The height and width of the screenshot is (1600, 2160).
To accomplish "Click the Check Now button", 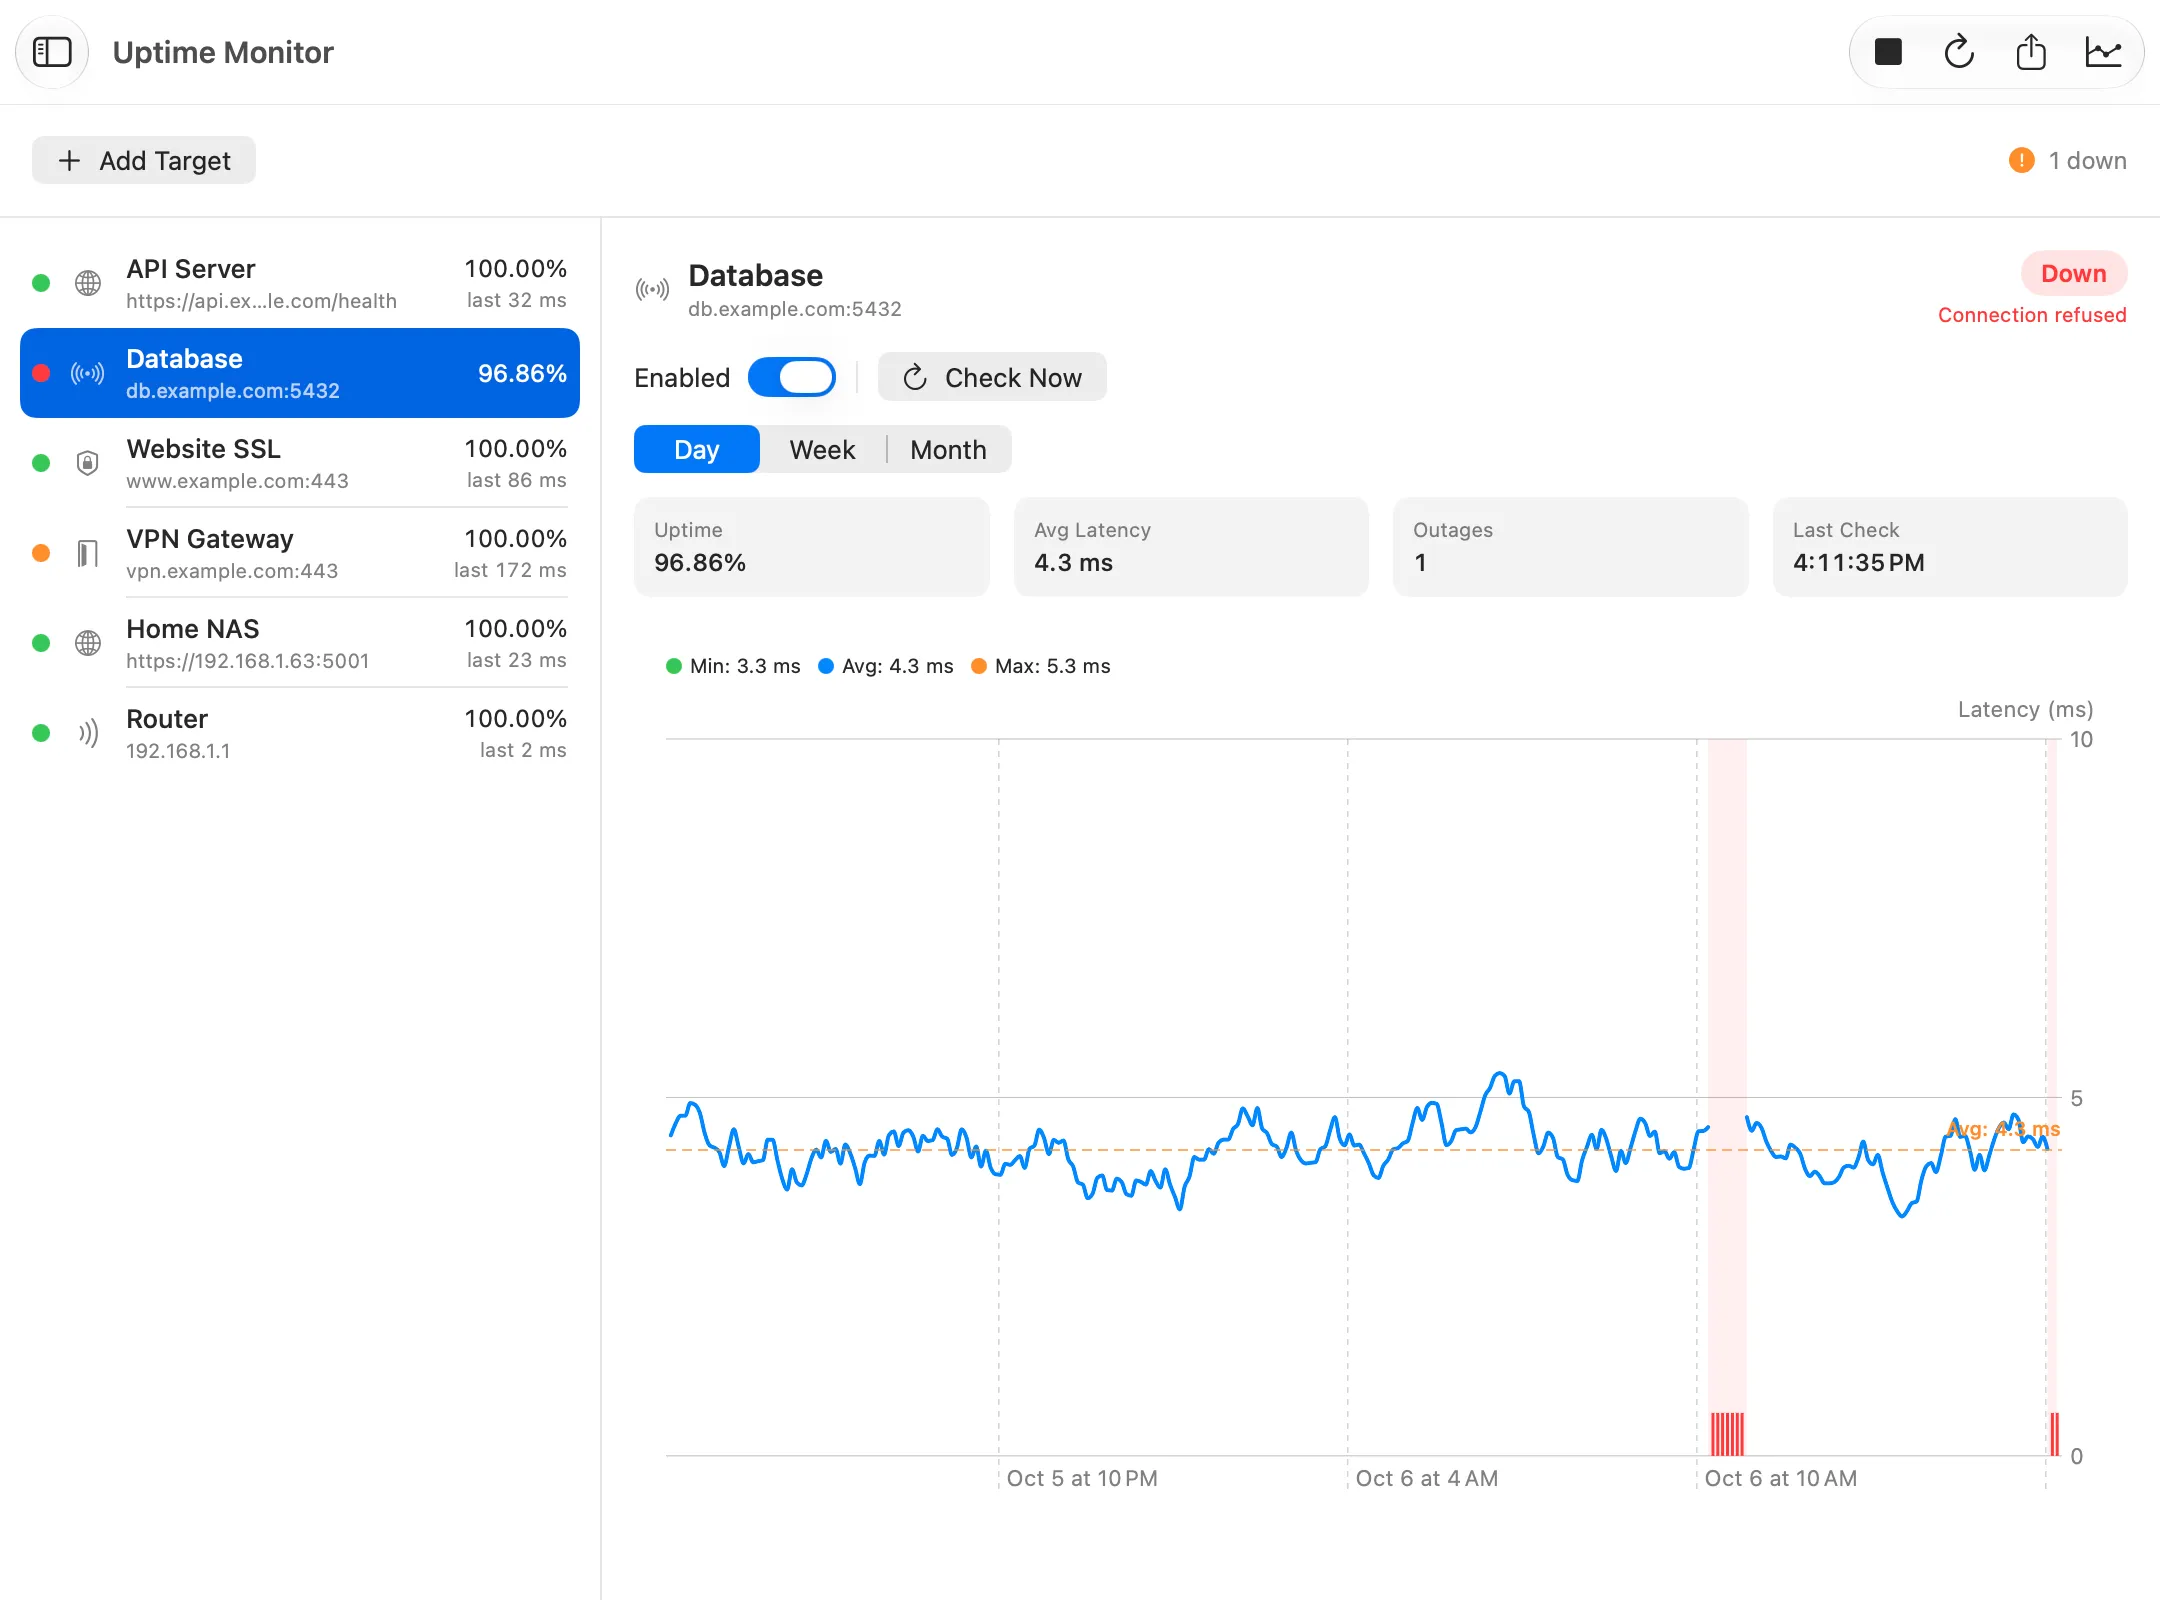I will coord(992,377).
